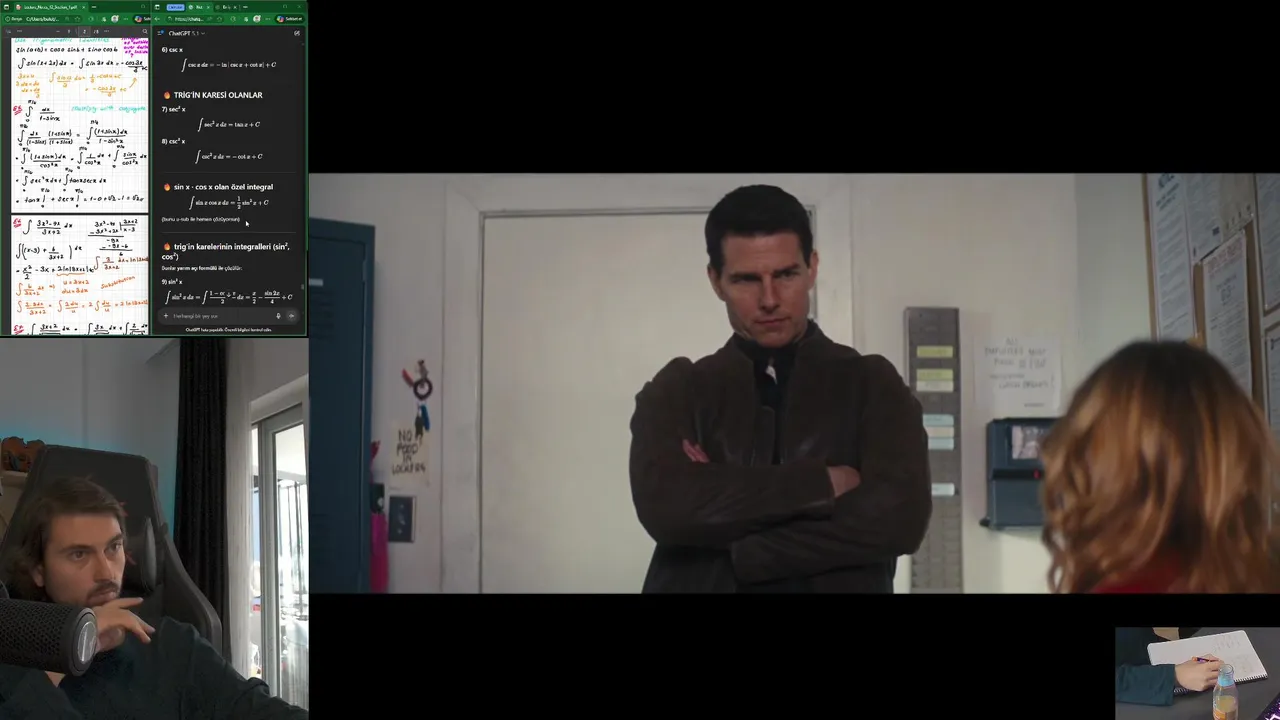Open a new tab in ChatGPT browser window

[x=245, y=7]
